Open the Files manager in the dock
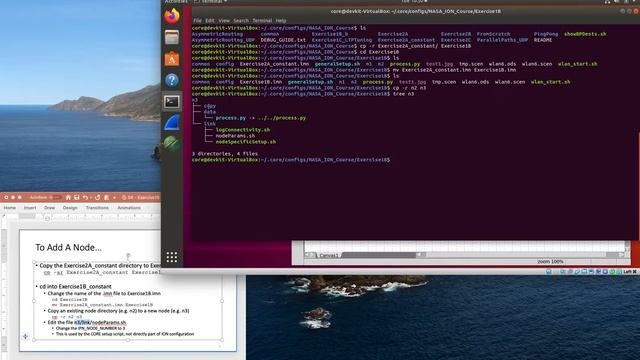The image size is (640, 360). coord(172,38)
